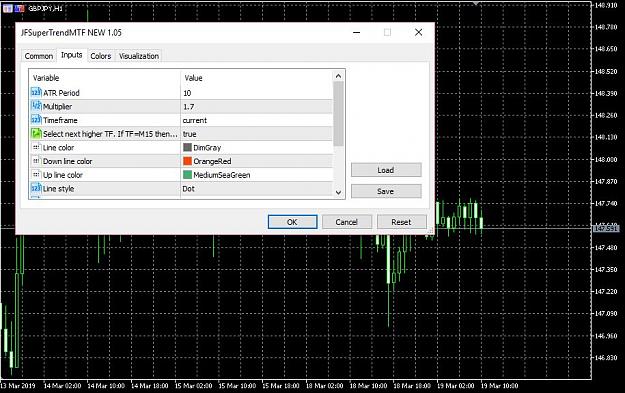Load a saved input preset
Screen dimensions: 625x393
click(386, 170)
